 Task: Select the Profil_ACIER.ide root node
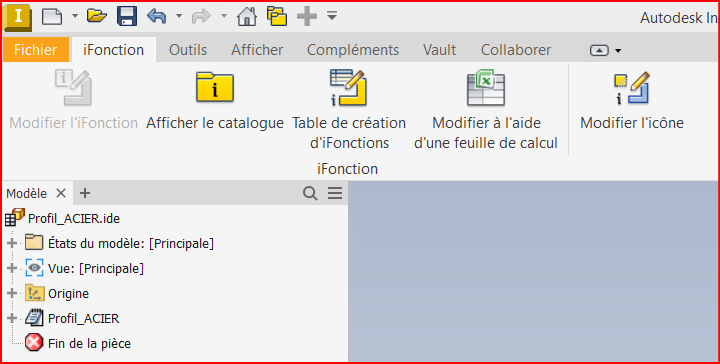(x=63, y=218)
